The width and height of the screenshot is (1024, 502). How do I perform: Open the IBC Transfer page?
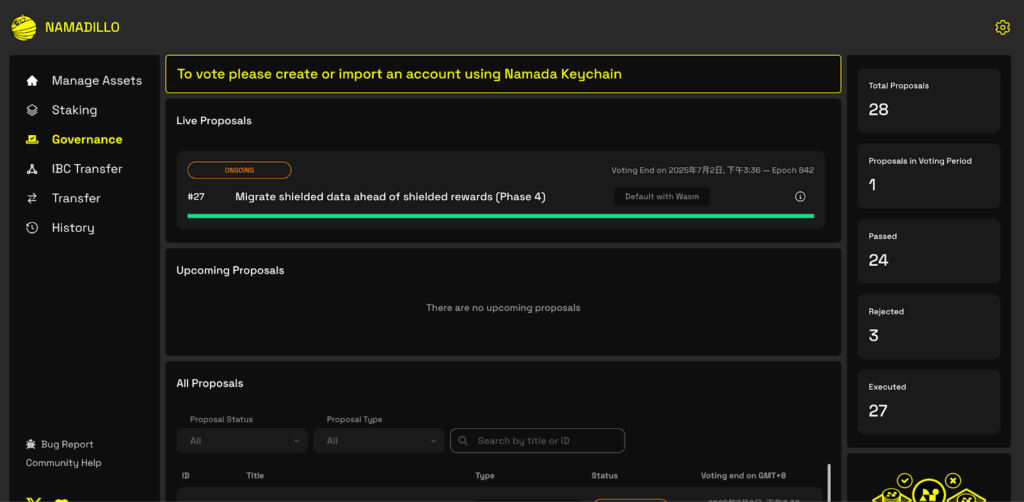click(85, 169)
